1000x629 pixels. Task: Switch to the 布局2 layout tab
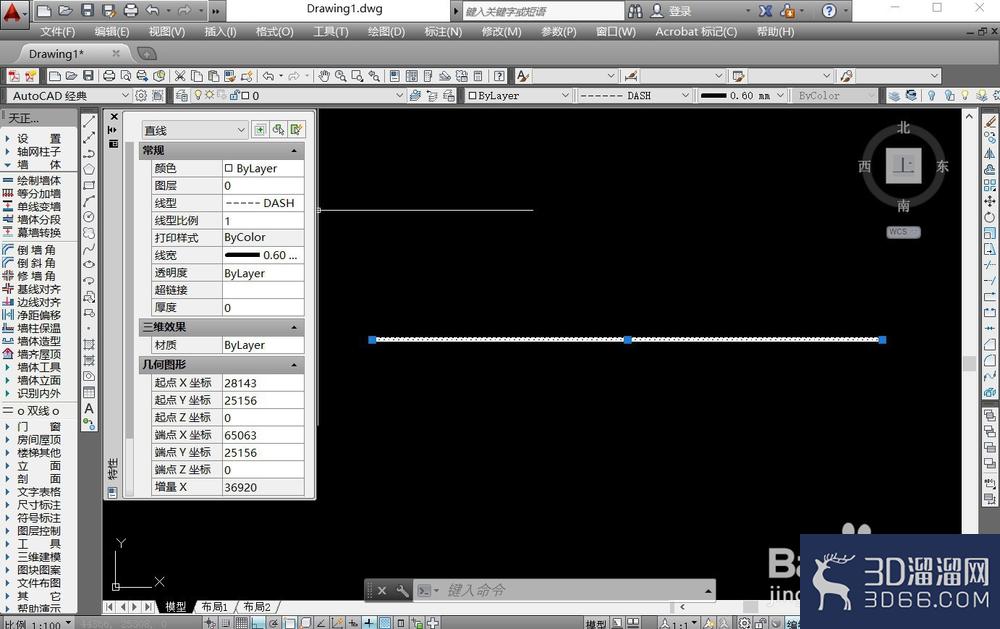(257, 607)
